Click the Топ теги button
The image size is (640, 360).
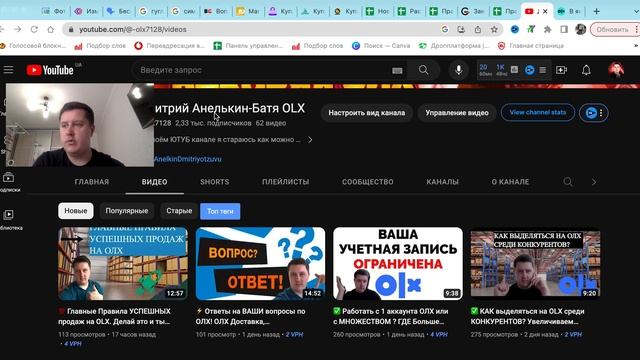220,211
